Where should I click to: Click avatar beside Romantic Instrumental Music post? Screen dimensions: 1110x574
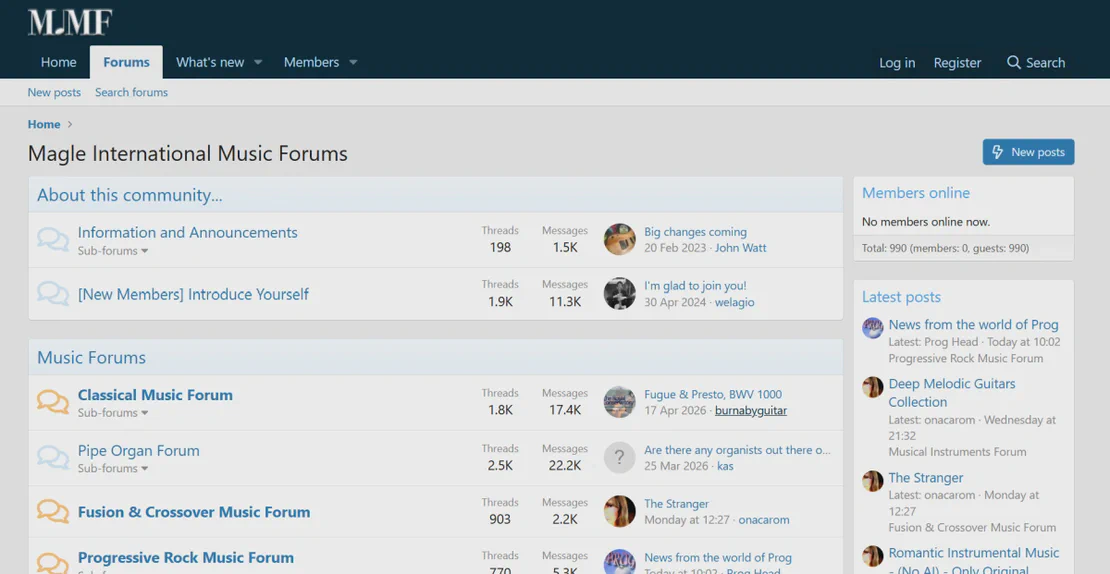[873, 556]
